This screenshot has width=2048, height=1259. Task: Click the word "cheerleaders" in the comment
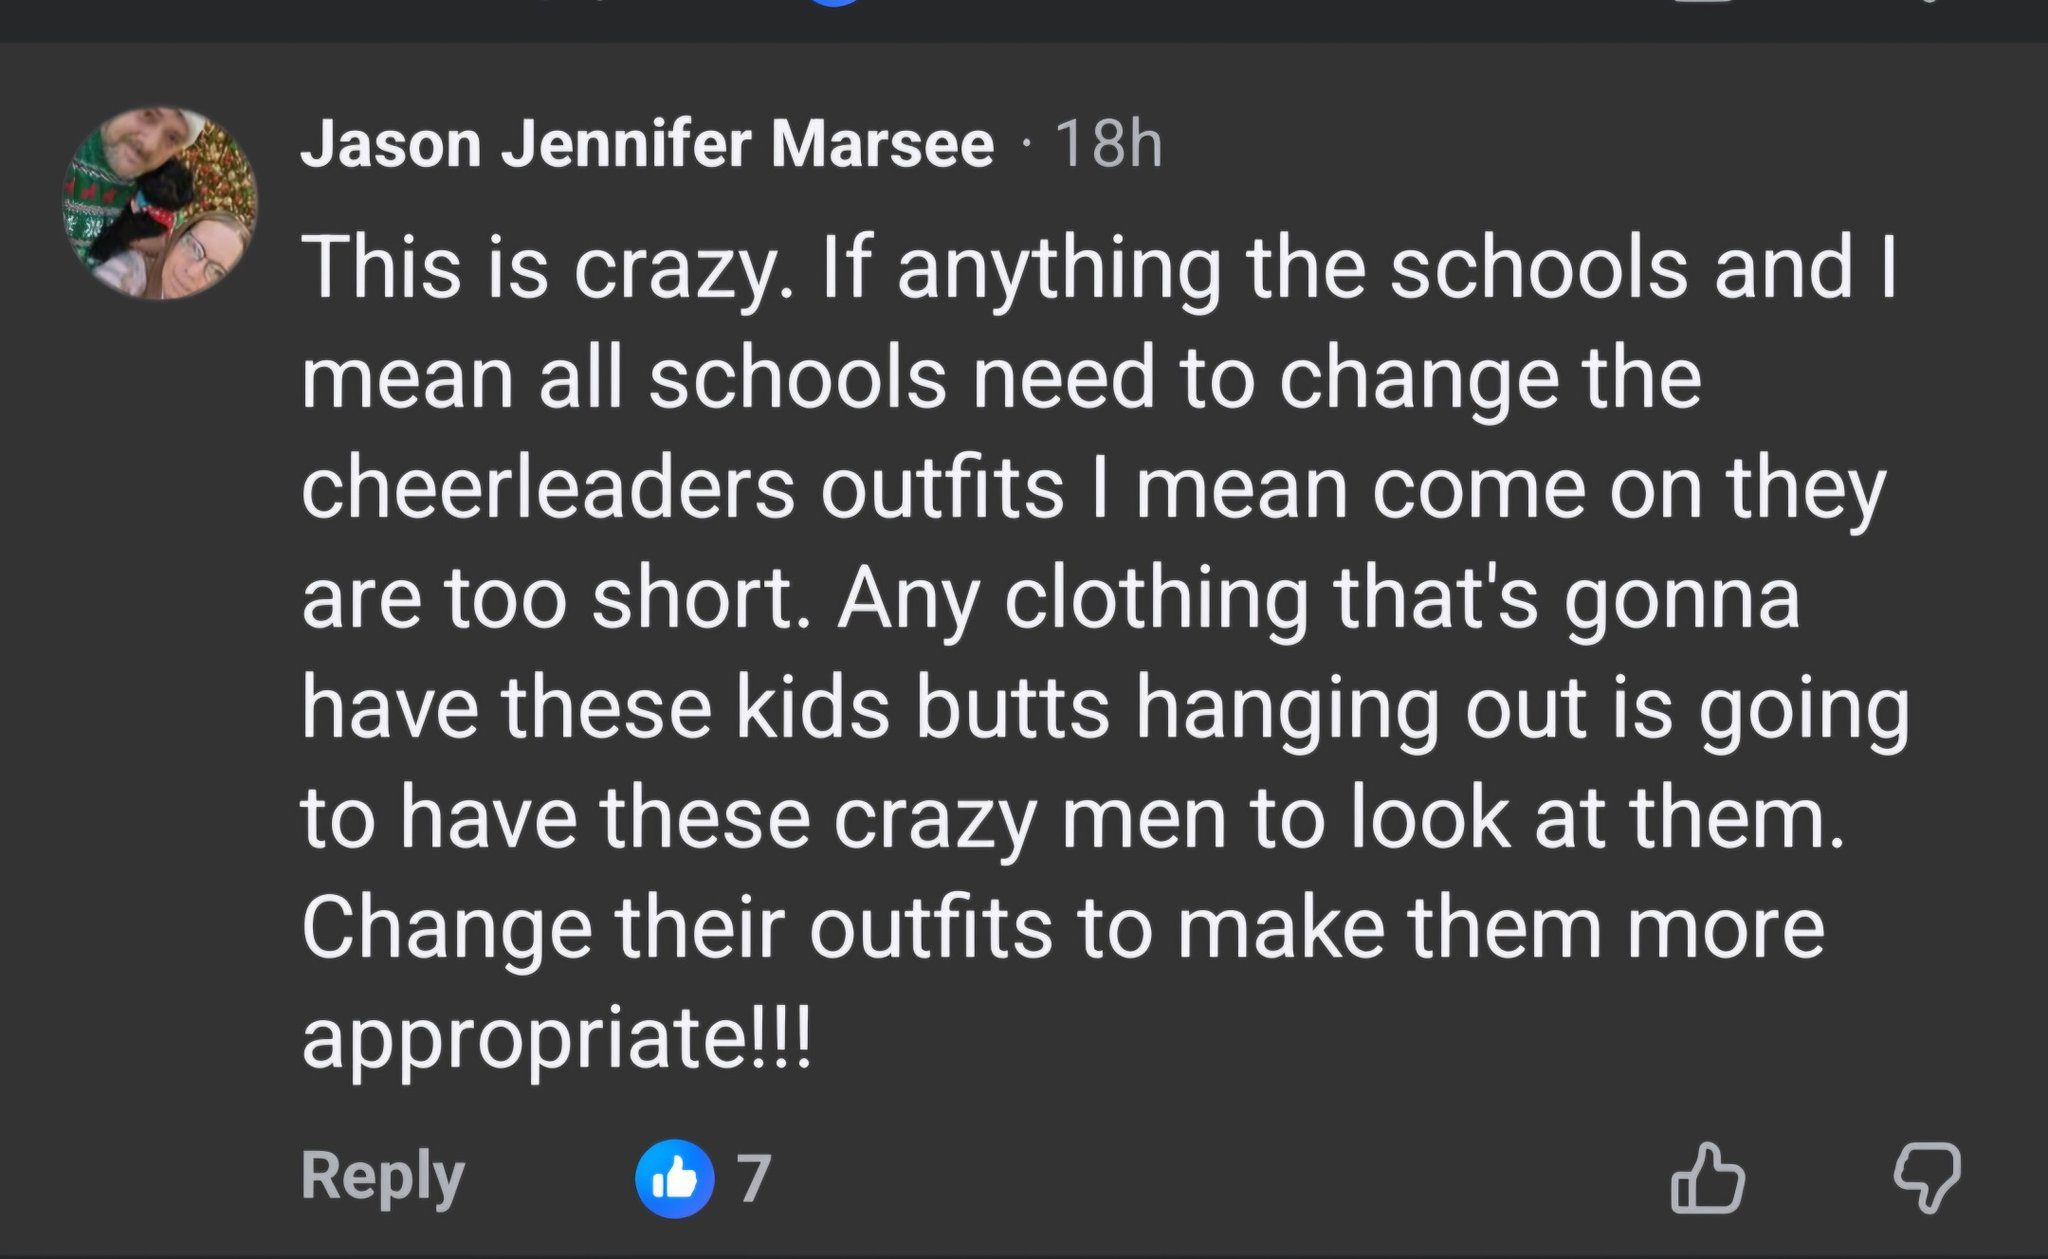548,489
